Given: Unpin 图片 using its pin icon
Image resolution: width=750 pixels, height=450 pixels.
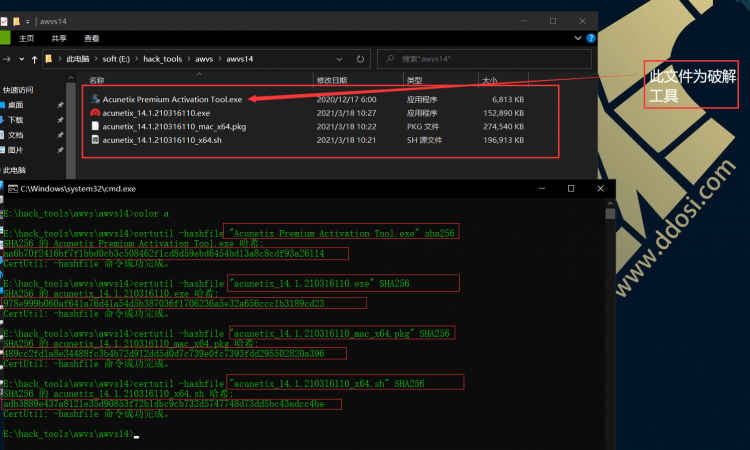Looking at the screenshot, I should point(60,150).
